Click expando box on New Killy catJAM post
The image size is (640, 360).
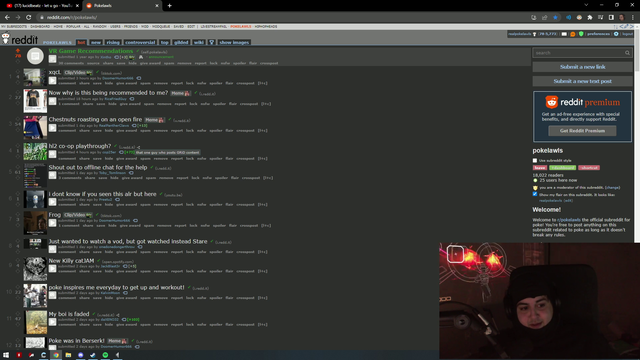coord(53,268)
